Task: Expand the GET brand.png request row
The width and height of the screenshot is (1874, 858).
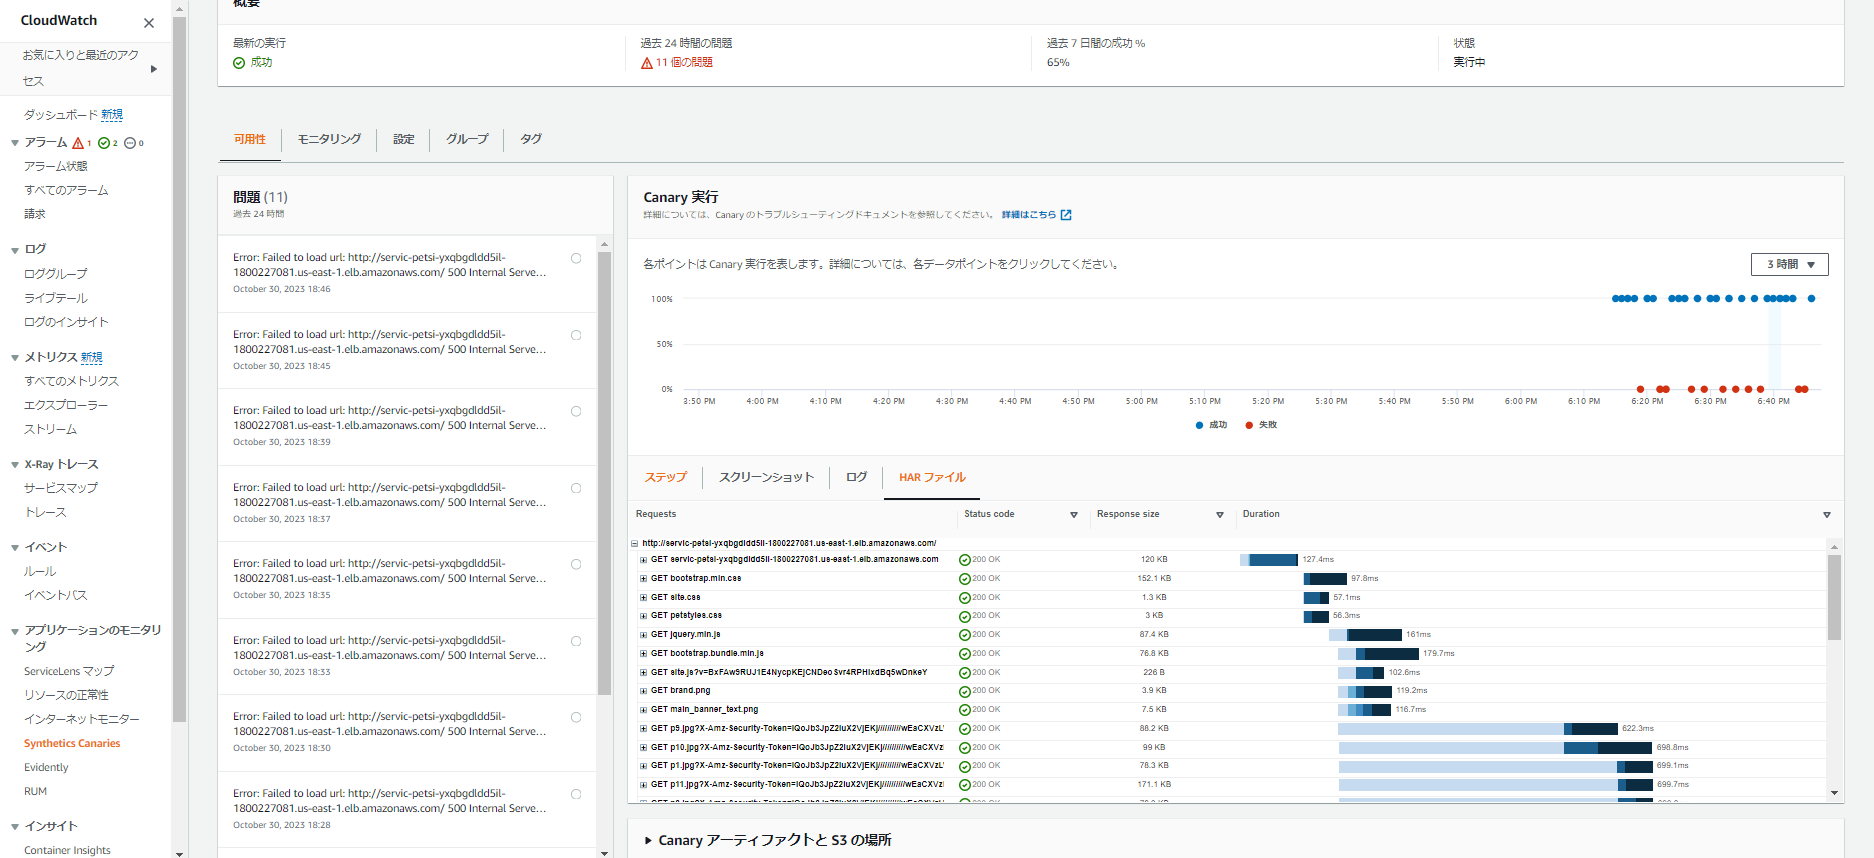Action: click(643, 691)
